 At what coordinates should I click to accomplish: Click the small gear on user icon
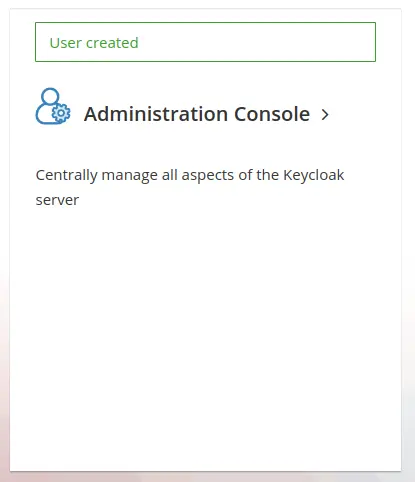[x=61, y=114]
